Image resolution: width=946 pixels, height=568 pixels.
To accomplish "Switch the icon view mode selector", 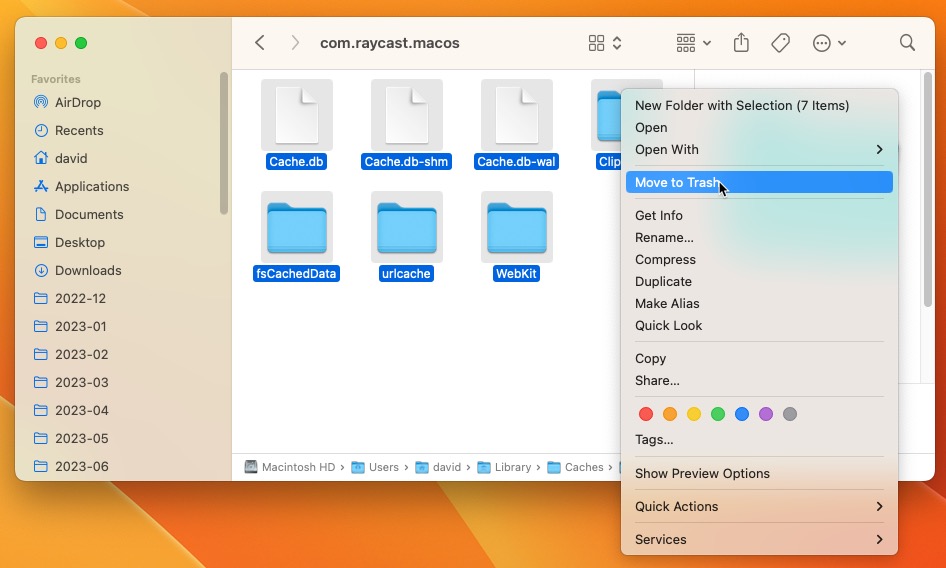I will click(x=605, y=43).
